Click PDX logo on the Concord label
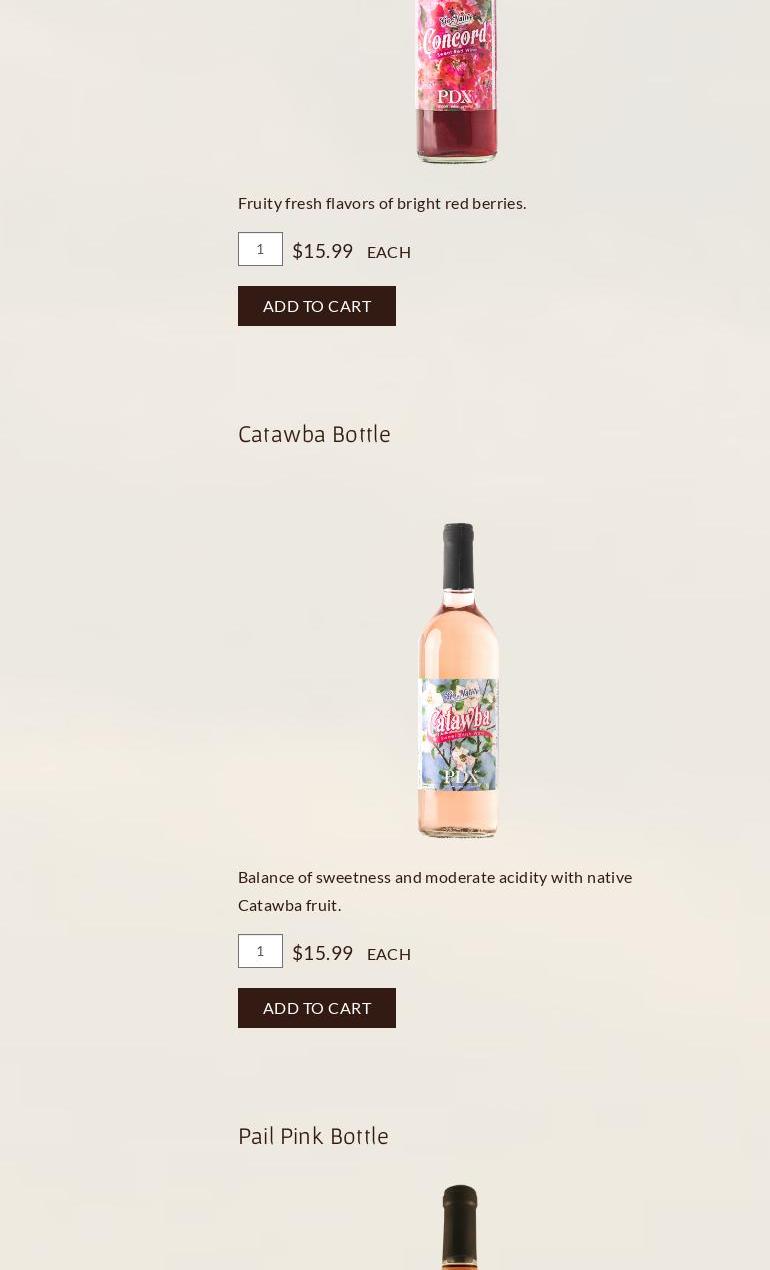The width and height of the screenshot is (770, 1270). pyautogui.click(x=455, y=97)
